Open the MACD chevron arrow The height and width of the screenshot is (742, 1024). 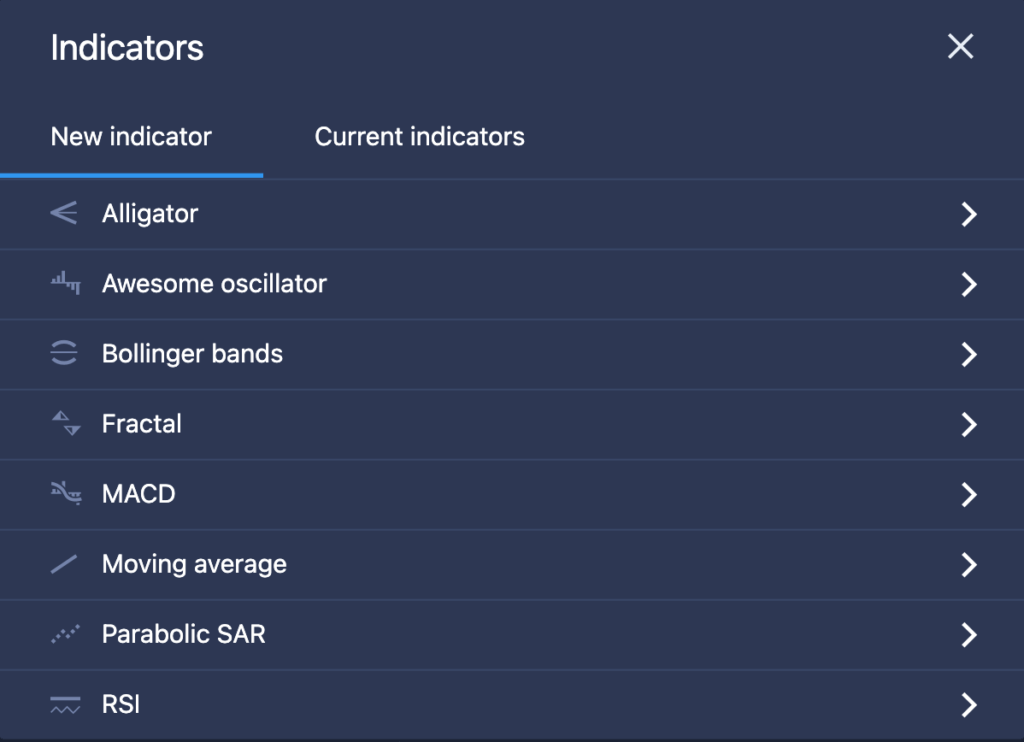pyautogui.click(x=969, y=494)
